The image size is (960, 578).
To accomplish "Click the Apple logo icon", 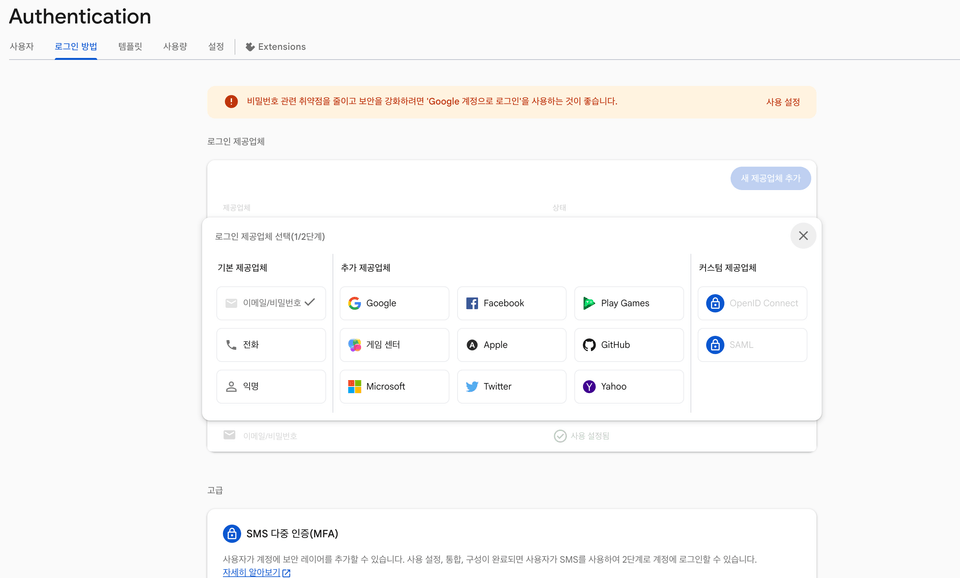I will tap(472, 345).
